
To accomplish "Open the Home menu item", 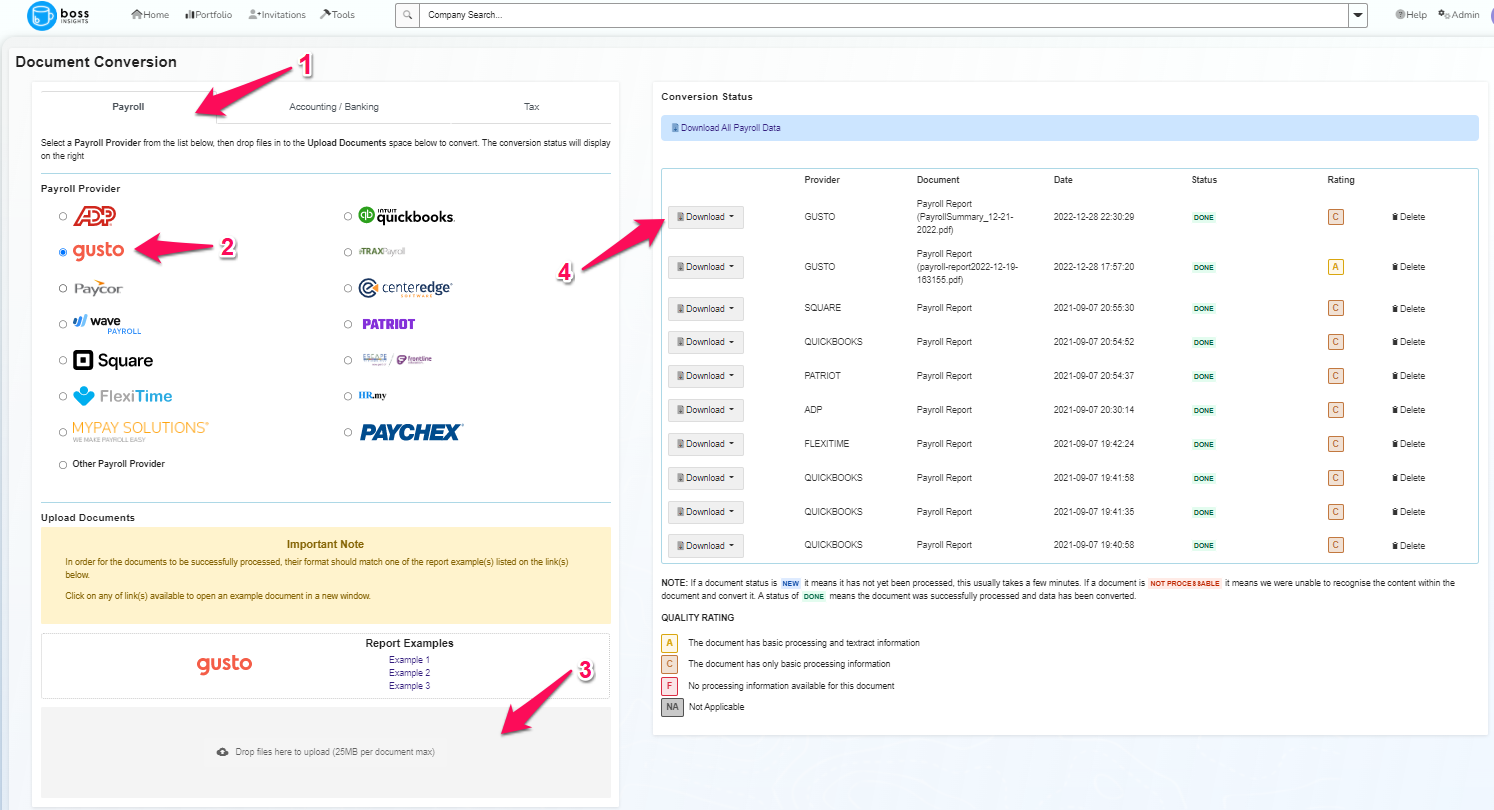I will coord(150,15).
